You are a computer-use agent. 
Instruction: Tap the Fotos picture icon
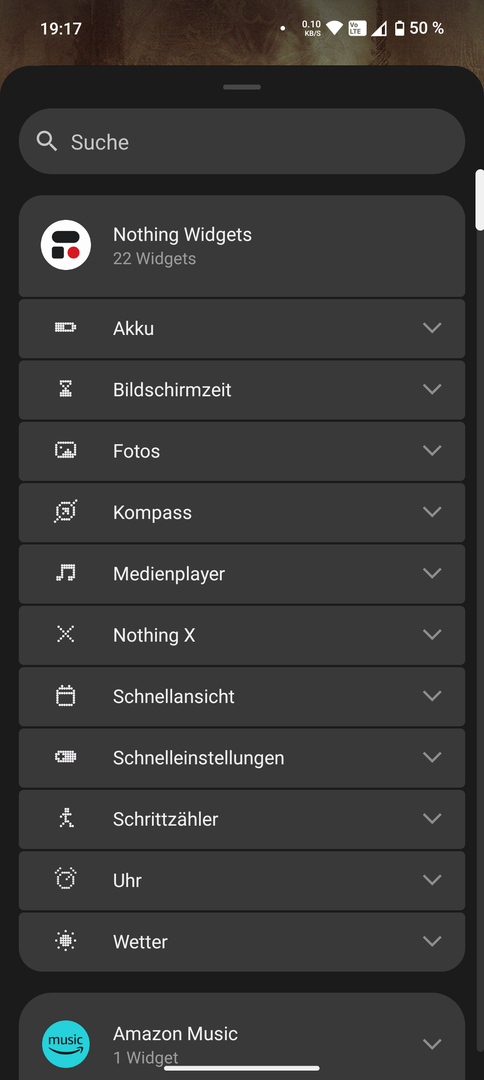click(x=65, y=450)
